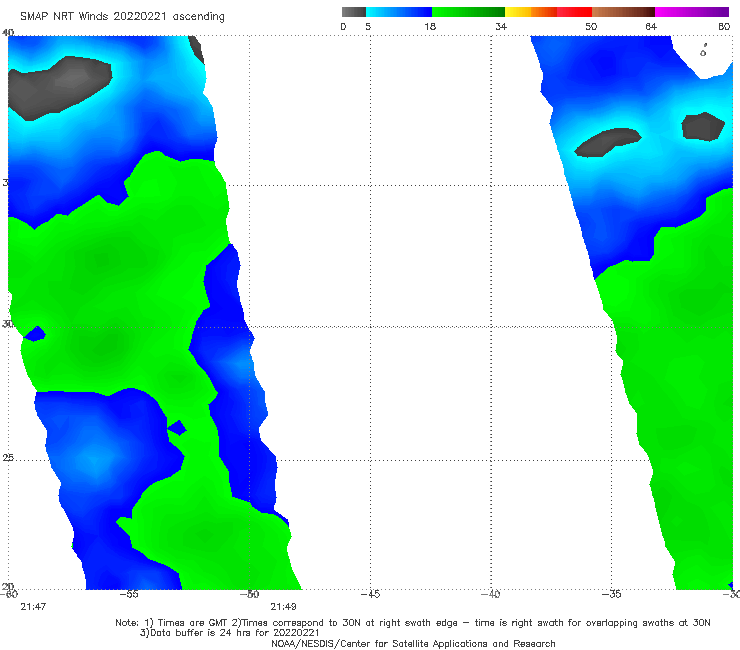
Task: Click the longitude label '-55'
Action: coord(129,594)
